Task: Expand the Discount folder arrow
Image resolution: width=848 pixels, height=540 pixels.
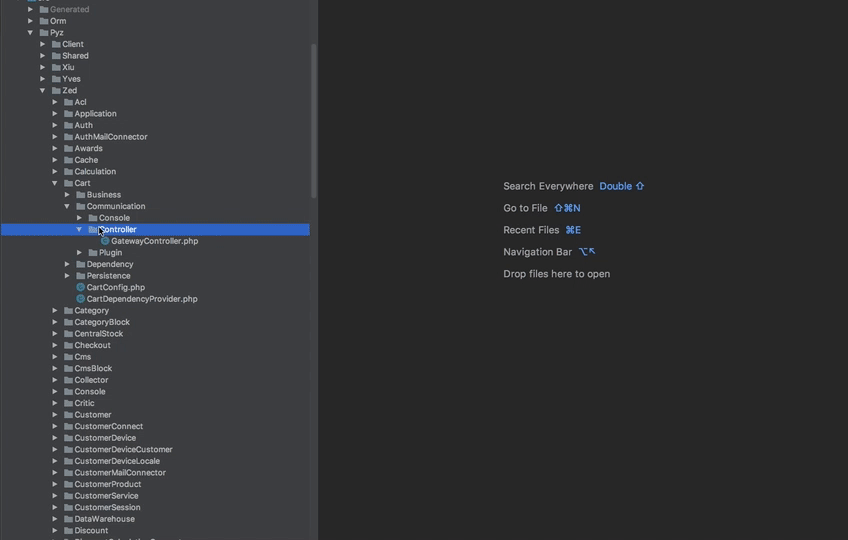Action: tap(55, 531)
